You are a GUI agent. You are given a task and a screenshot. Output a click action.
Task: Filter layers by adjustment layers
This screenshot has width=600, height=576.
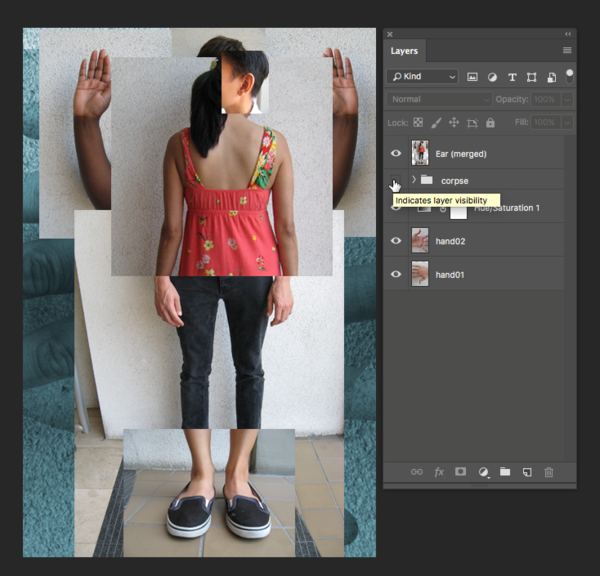[492, 77]
